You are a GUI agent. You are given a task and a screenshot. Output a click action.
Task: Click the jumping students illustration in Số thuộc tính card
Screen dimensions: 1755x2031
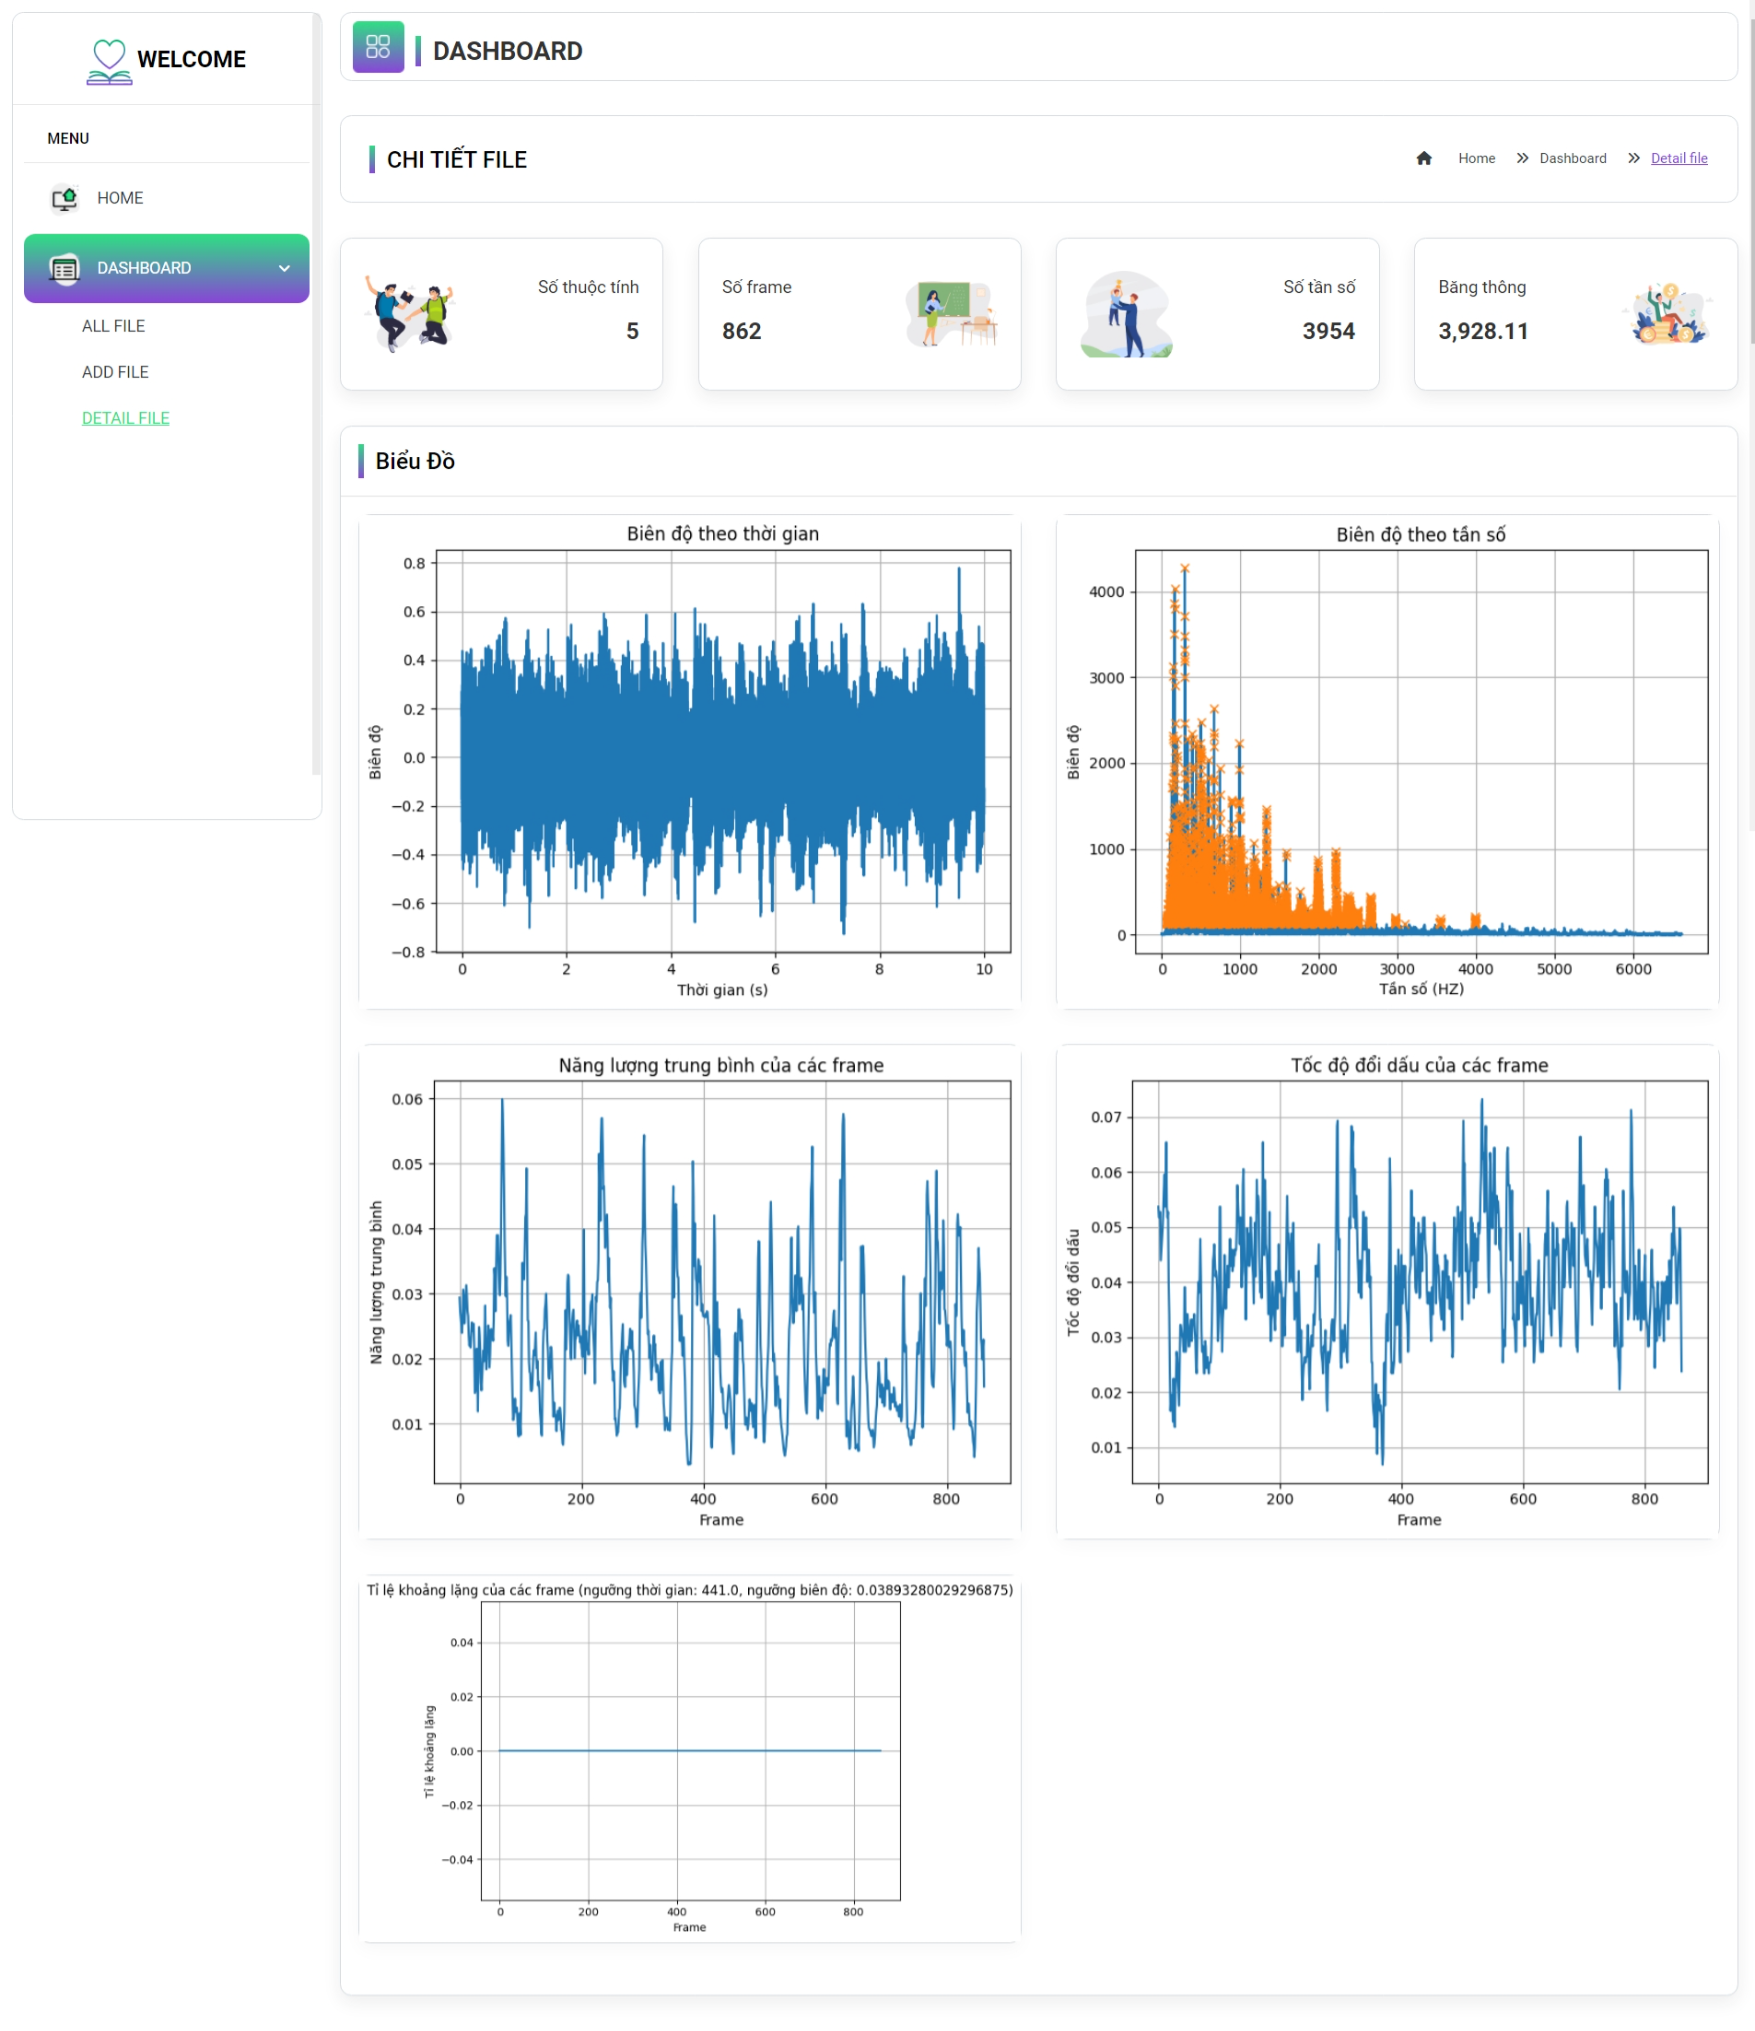coord(410,313)
